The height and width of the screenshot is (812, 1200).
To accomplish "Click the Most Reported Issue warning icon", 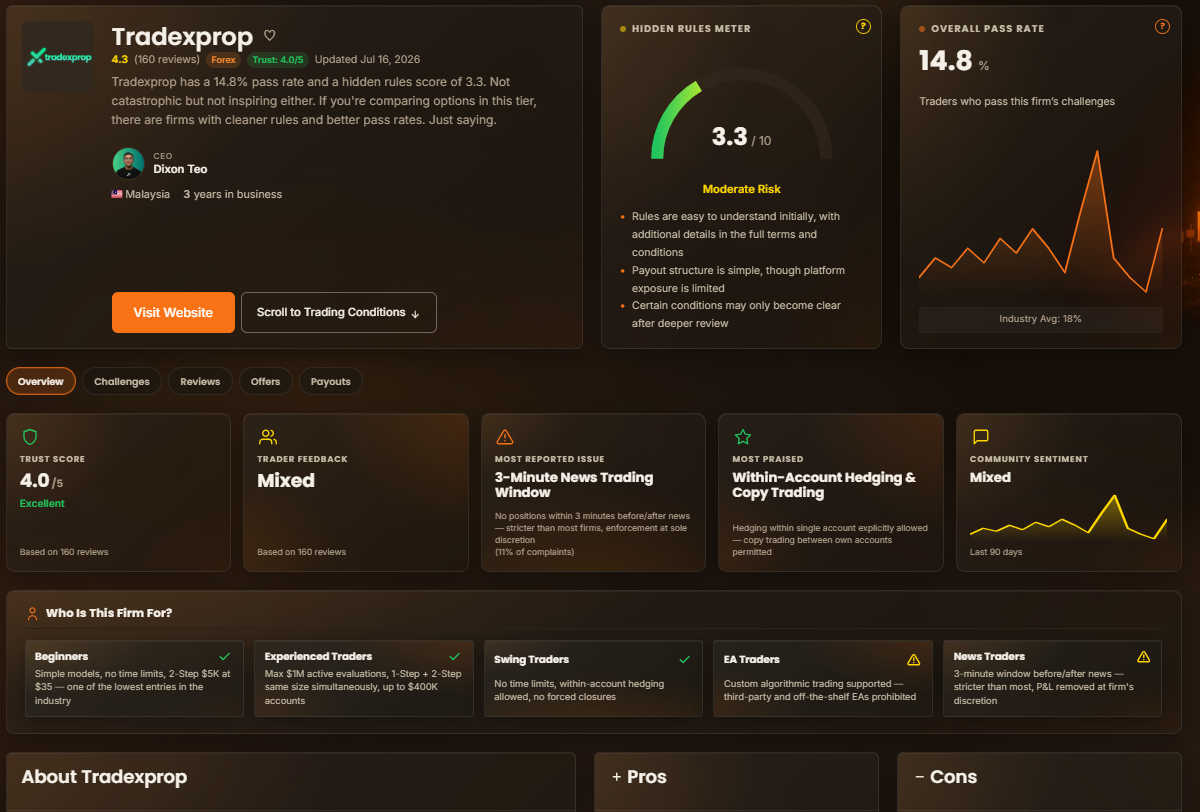I will pos(504,437).
